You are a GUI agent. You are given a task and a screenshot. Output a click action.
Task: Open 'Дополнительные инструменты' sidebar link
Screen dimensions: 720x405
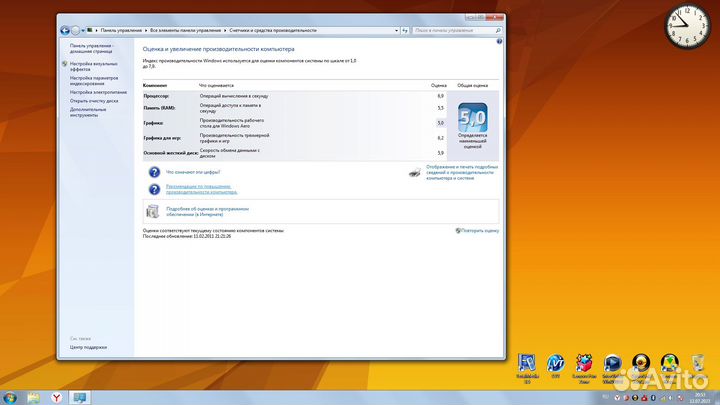[x=88, y=112]
